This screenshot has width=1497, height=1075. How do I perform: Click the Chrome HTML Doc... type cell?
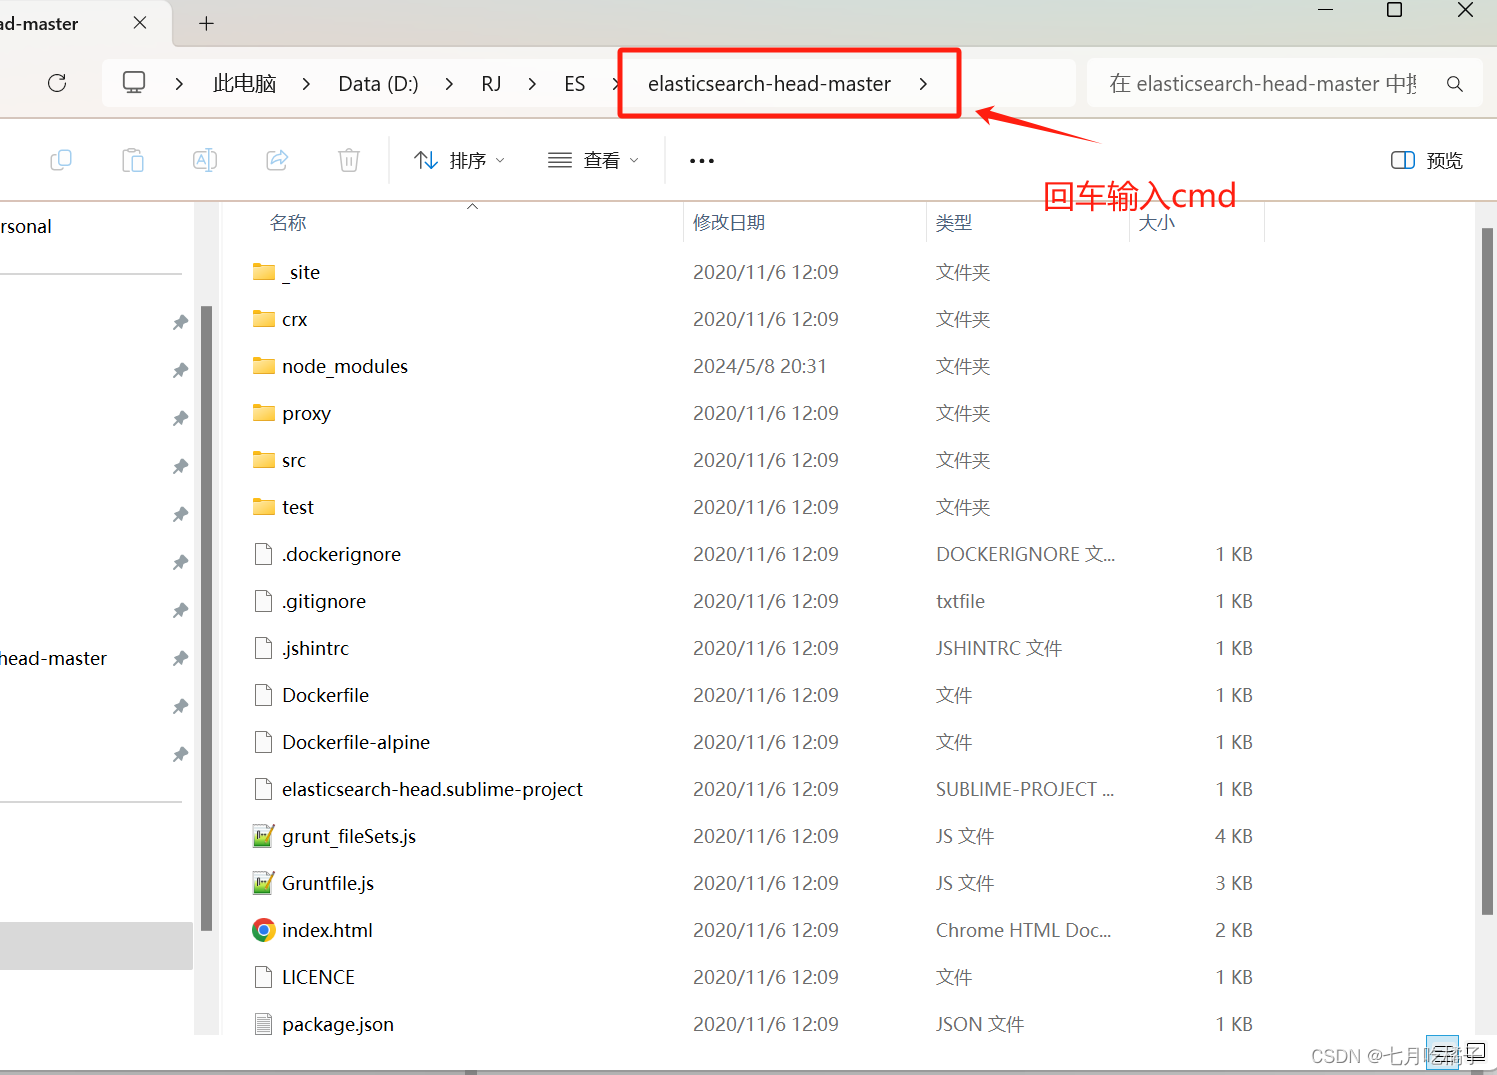pos(1023,930)
